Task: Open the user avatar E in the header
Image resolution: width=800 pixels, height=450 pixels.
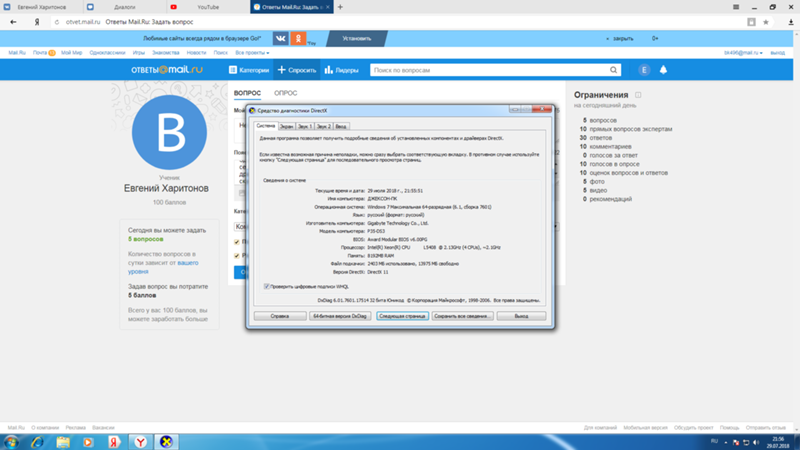Action: coord(644,70)
